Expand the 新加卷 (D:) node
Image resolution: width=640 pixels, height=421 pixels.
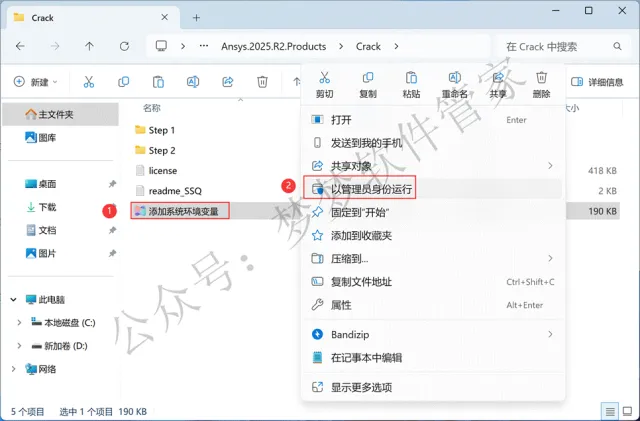point(19,346)
